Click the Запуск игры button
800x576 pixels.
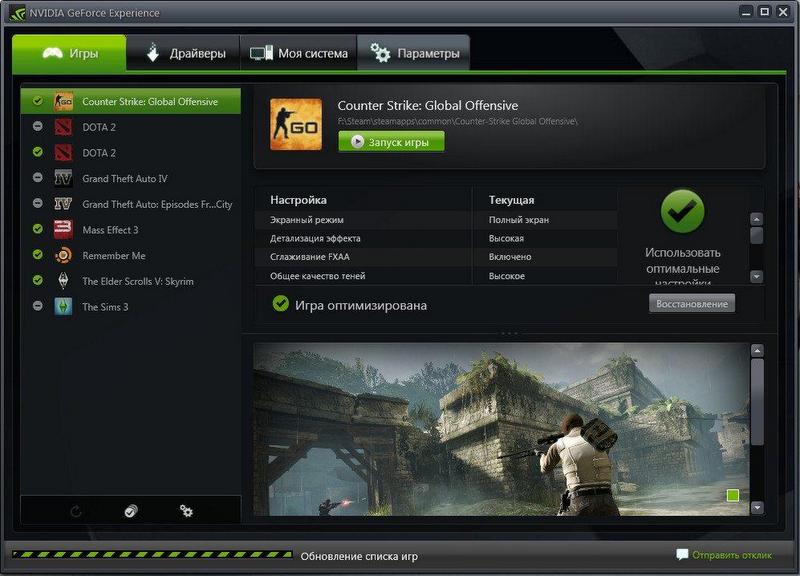pos(391,142)
